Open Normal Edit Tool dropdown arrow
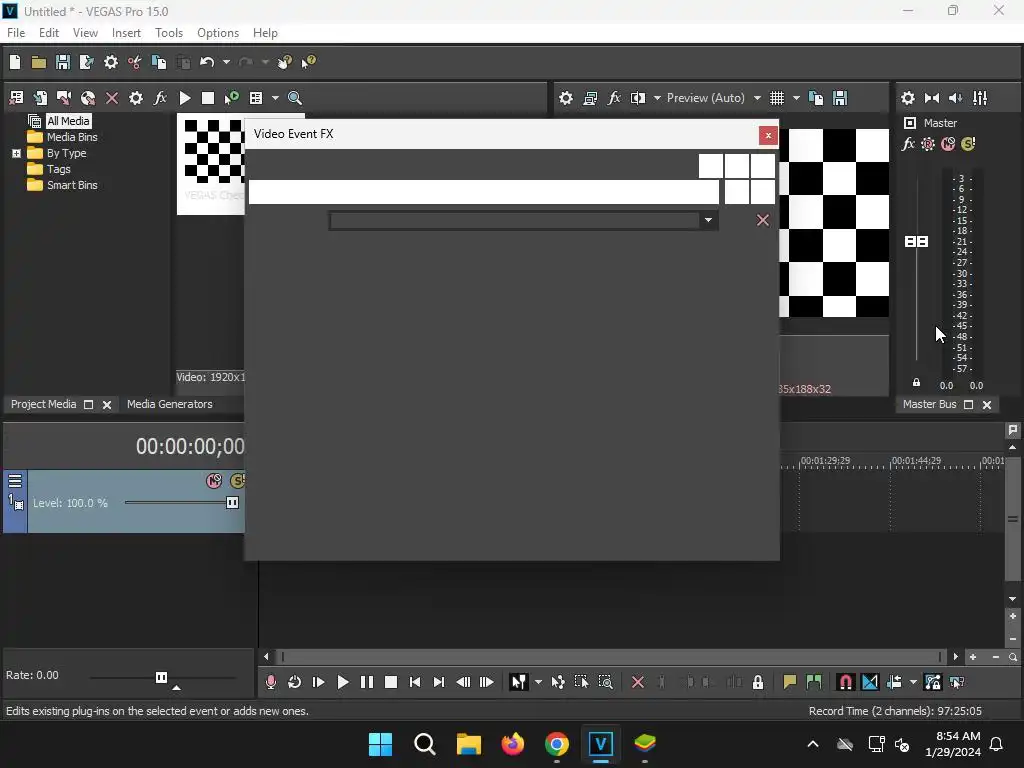The width and height of the screenshot is (1024, 768). click(538, 682)
